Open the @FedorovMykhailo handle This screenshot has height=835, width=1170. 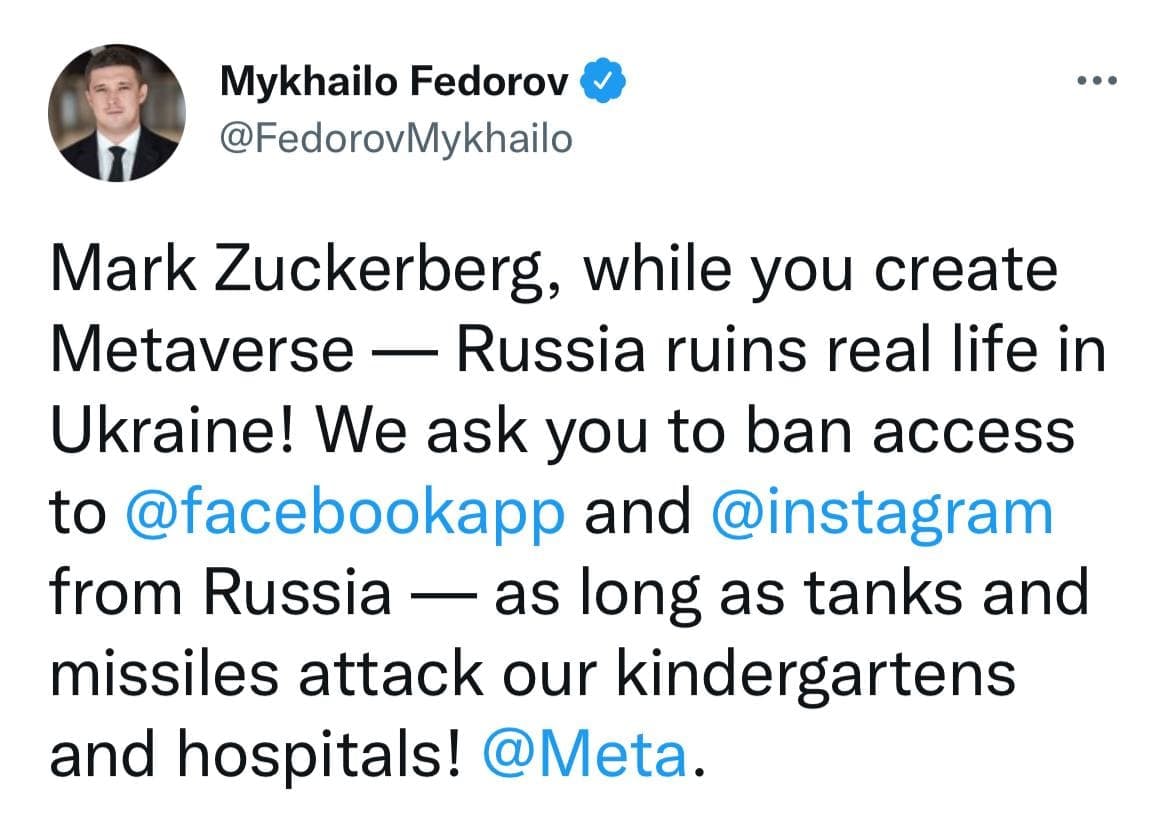pos(396,139)
